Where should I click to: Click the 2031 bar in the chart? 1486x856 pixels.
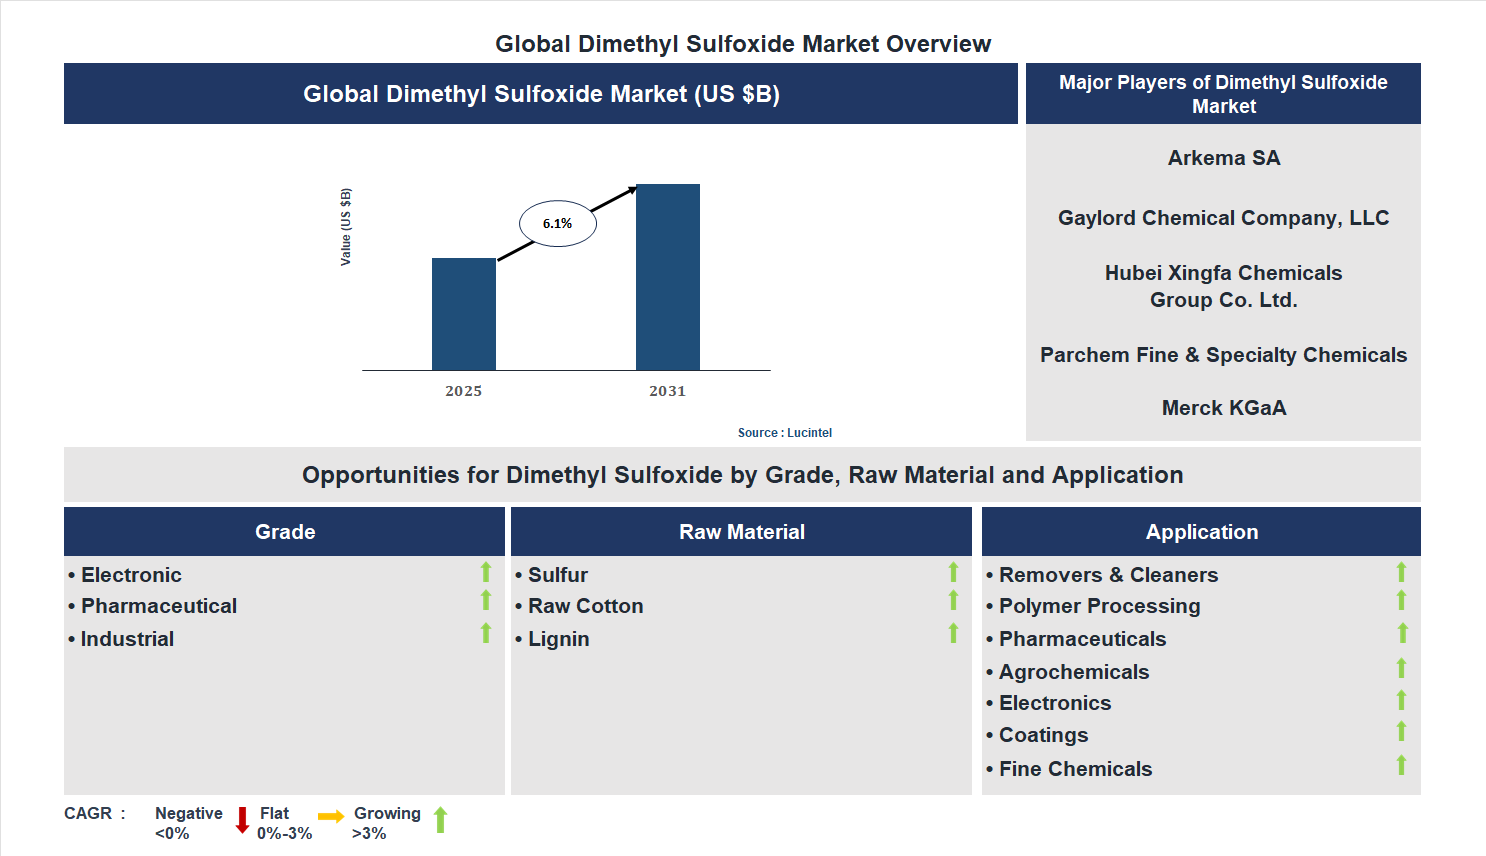[667, 275]
